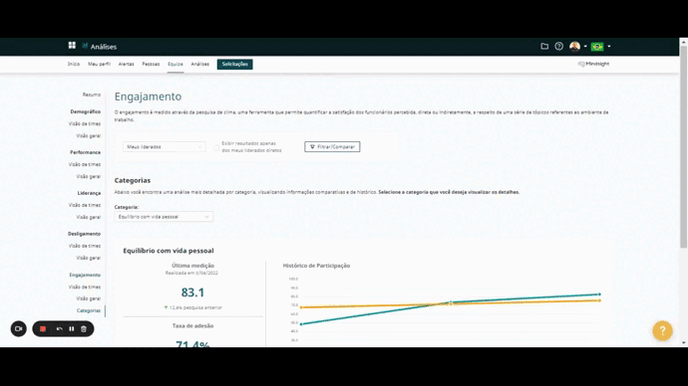Viewport: 688px width, 386px height.
Task: Click the orange line's first data point
Action: click(301, 307)
